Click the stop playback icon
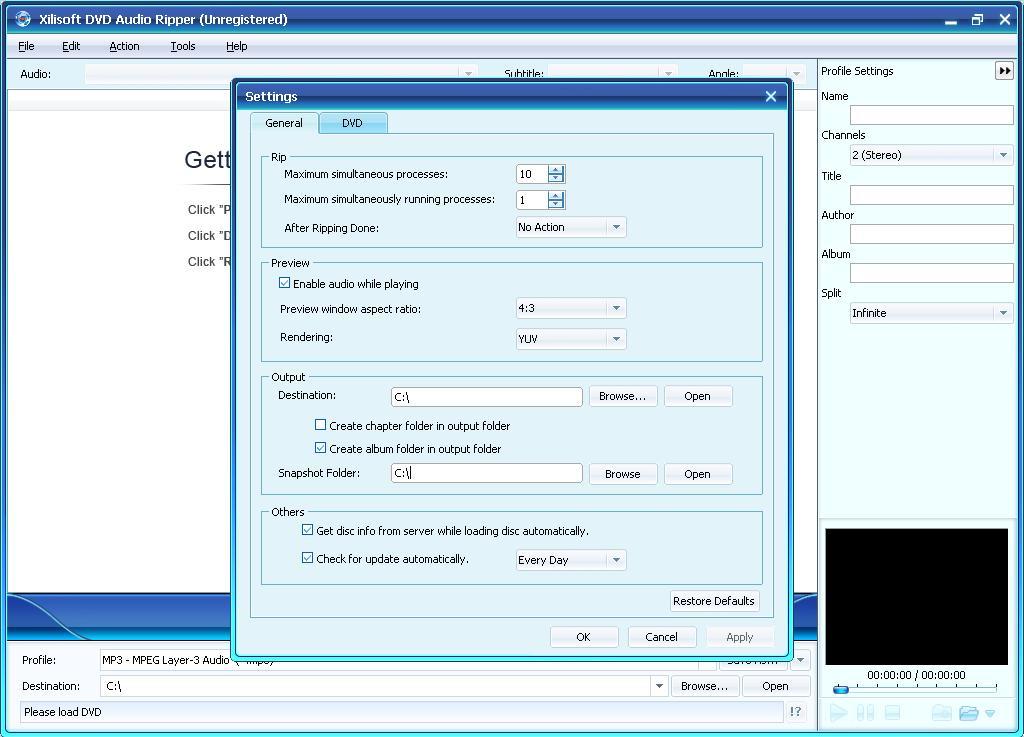The width and height of the screenshot is (1024, 737). (892, 712)
